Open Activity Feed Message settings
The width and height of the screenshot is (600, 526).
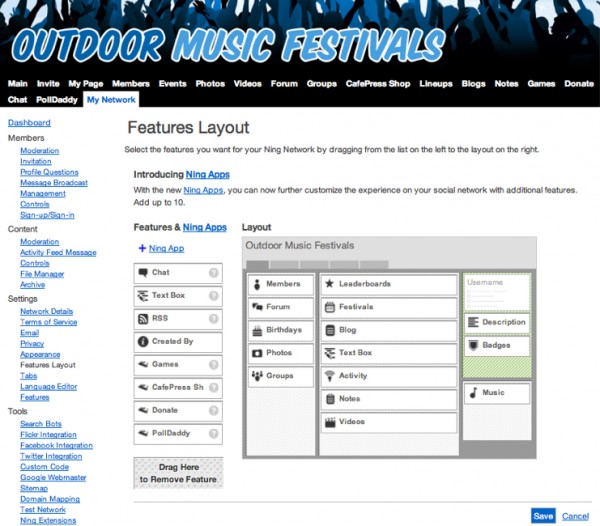(58, 252)
